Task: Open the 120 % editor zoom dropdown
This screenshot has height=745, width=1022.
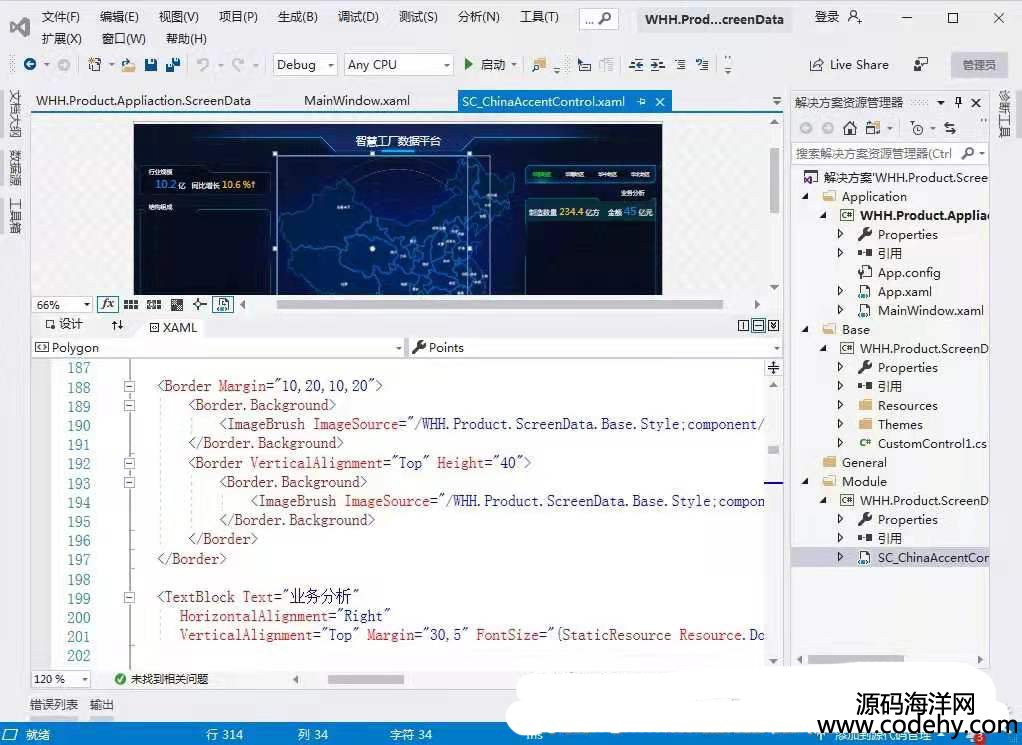Action: point(61,679)
